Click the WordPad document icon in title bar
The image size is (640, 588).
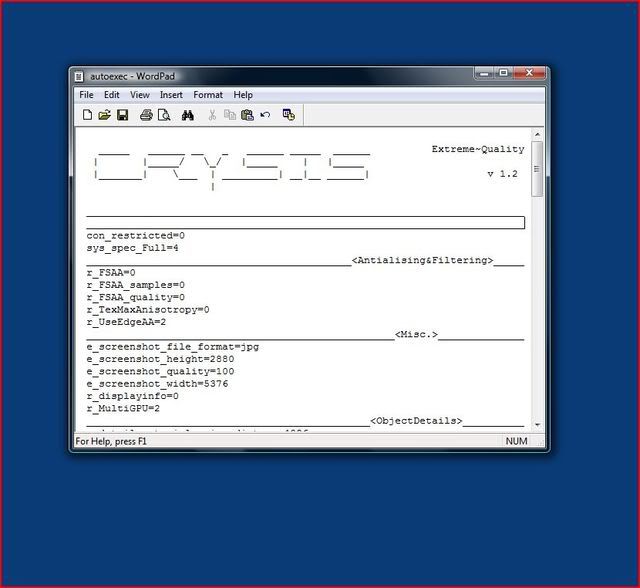coord(79,77)
